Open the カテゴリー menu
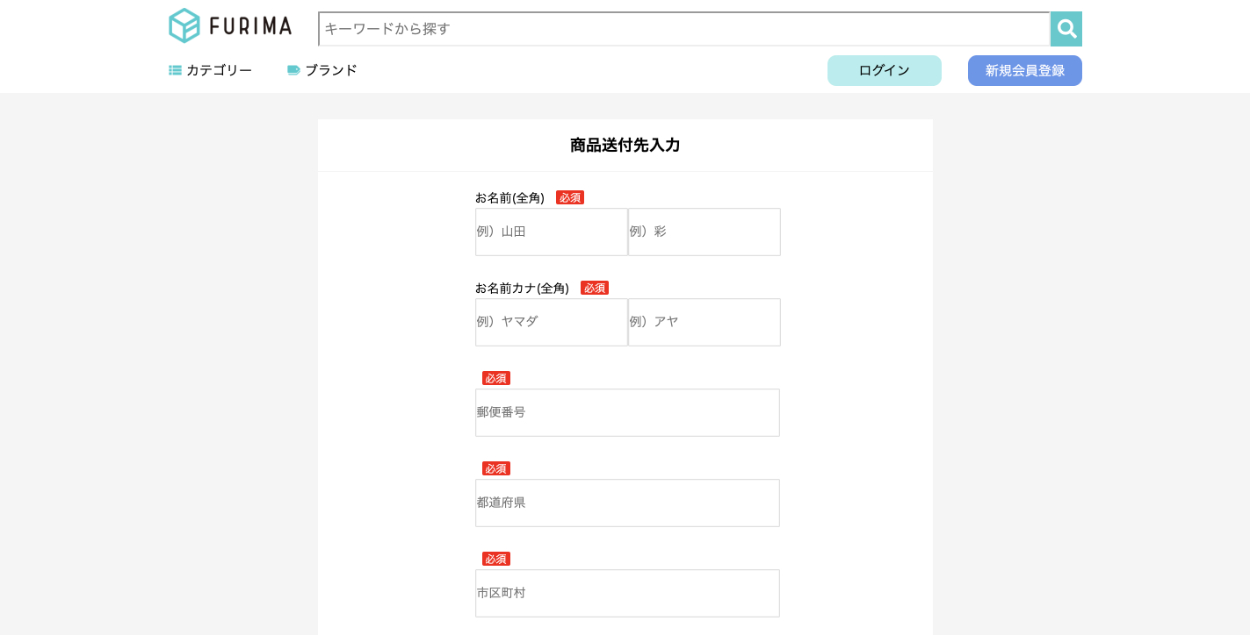 [x=218, y=70]
